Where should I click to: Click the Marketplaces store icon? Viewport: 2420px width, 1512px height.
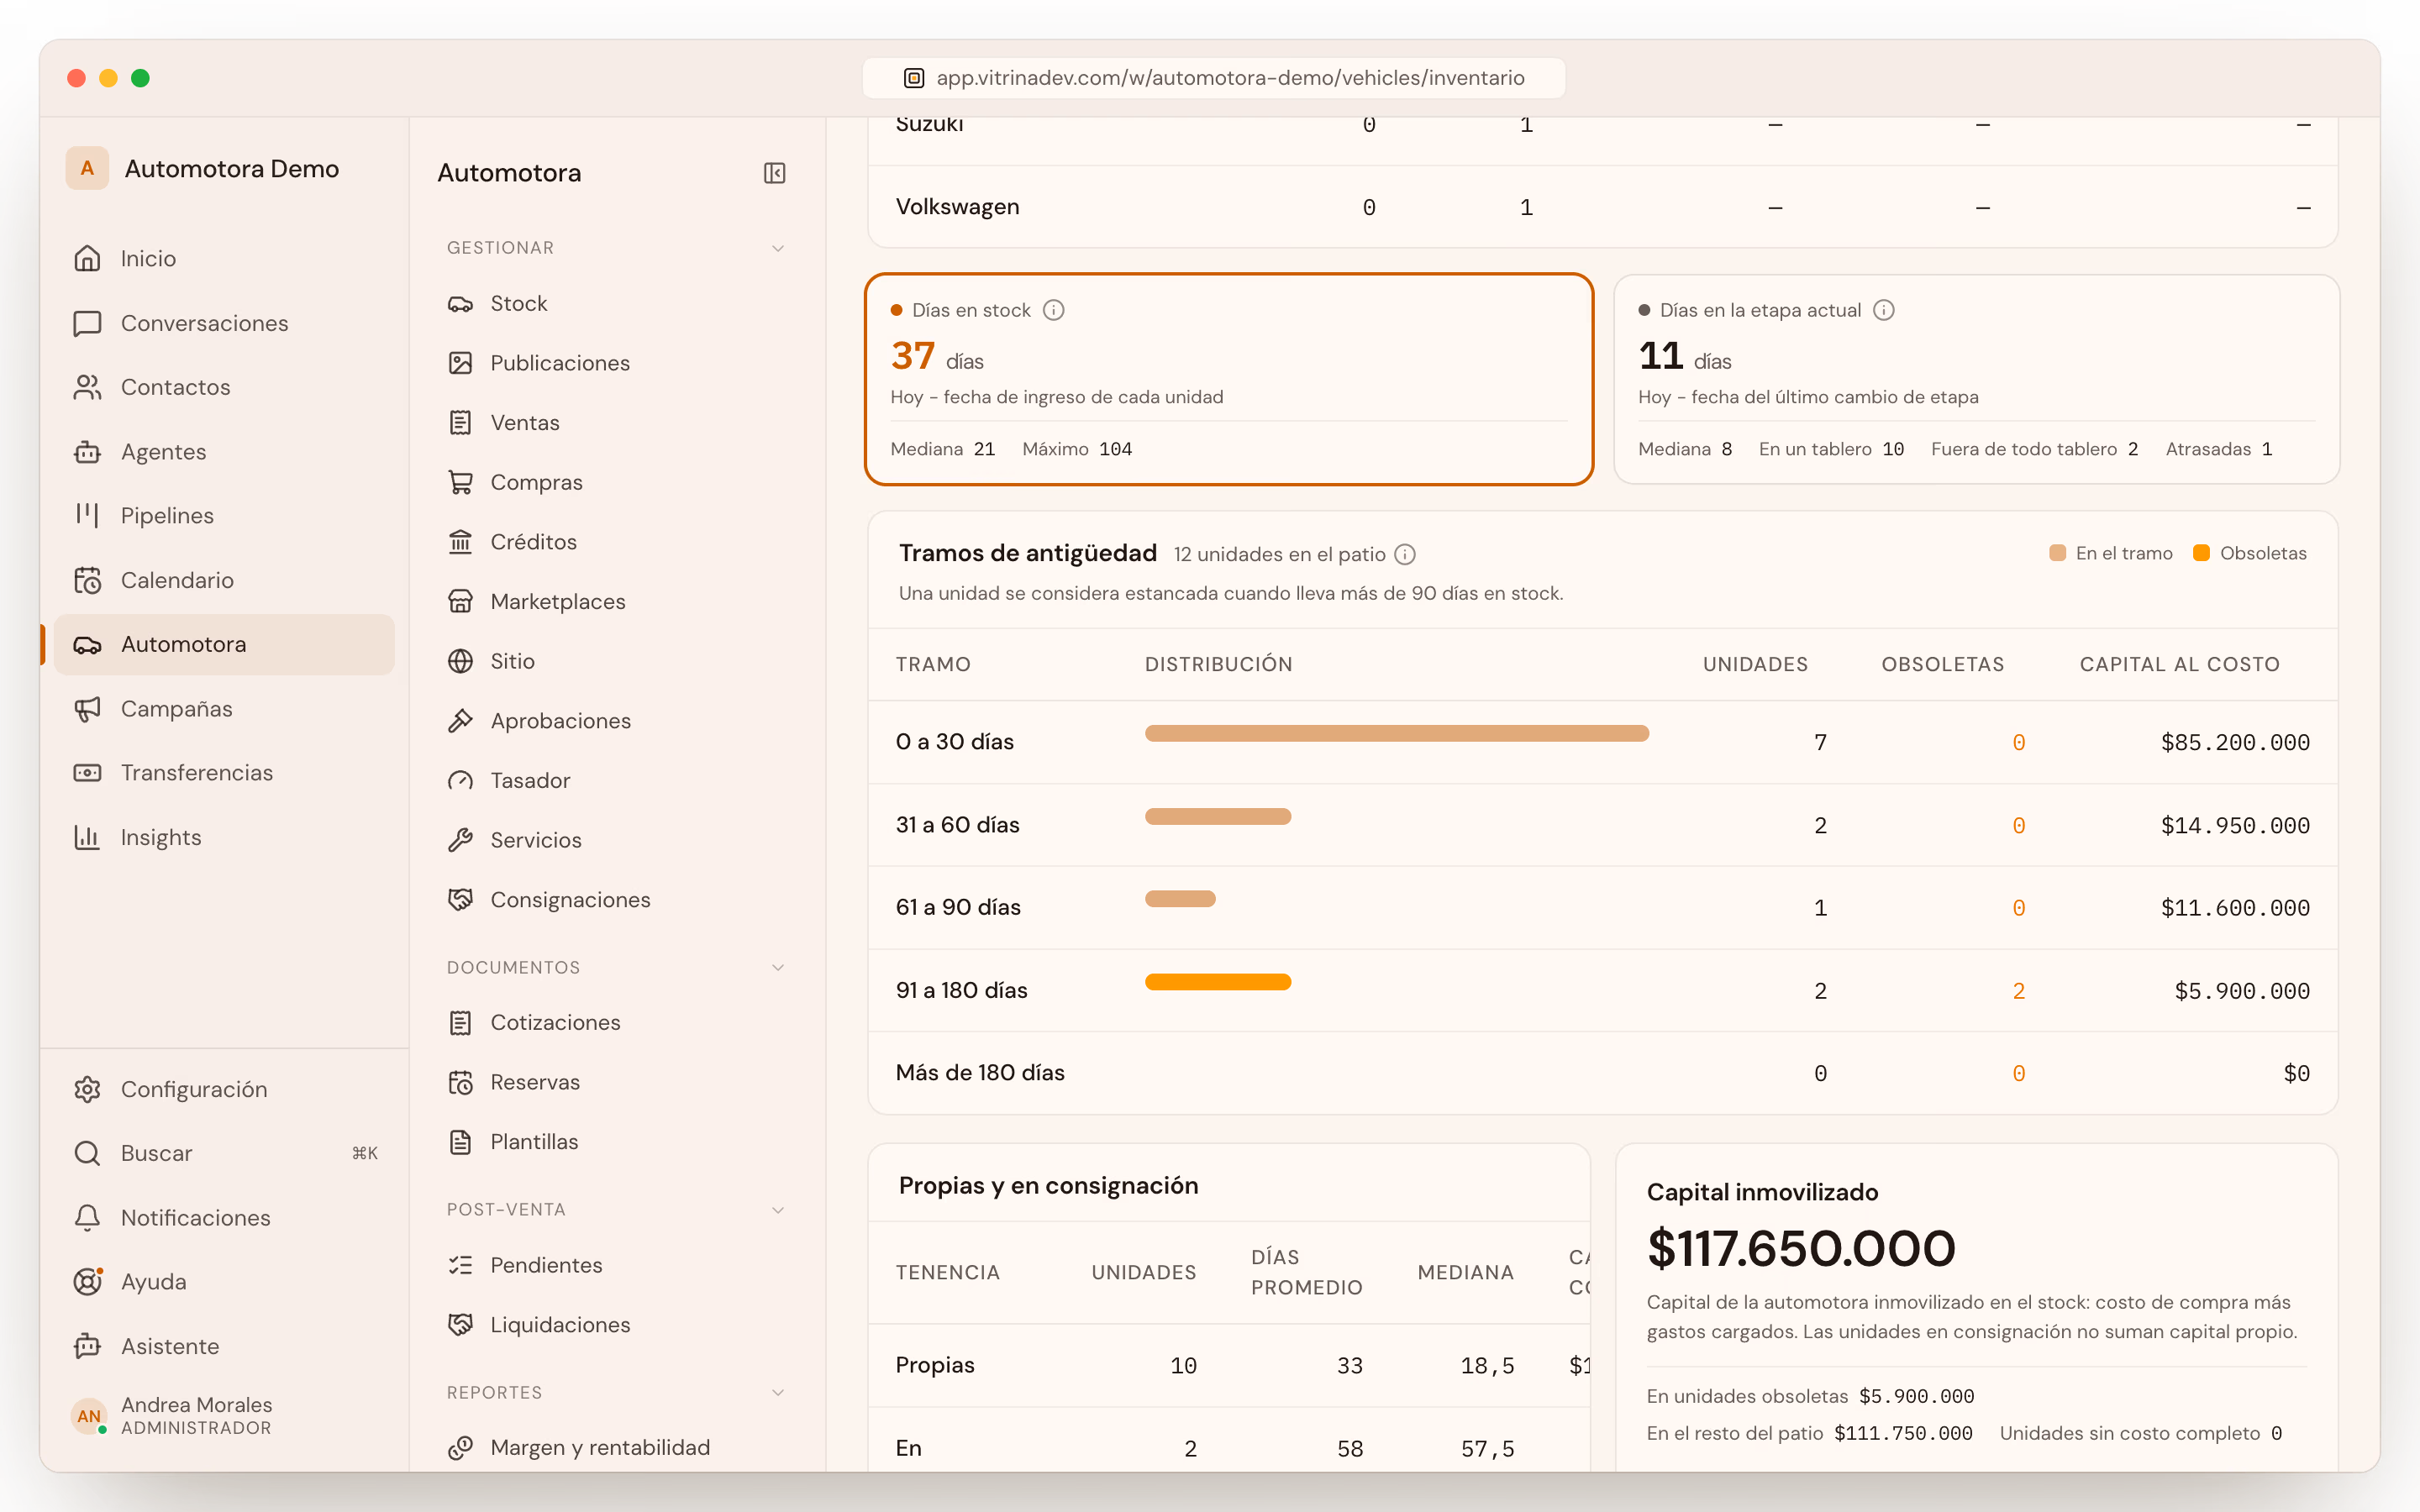[460, 602]
